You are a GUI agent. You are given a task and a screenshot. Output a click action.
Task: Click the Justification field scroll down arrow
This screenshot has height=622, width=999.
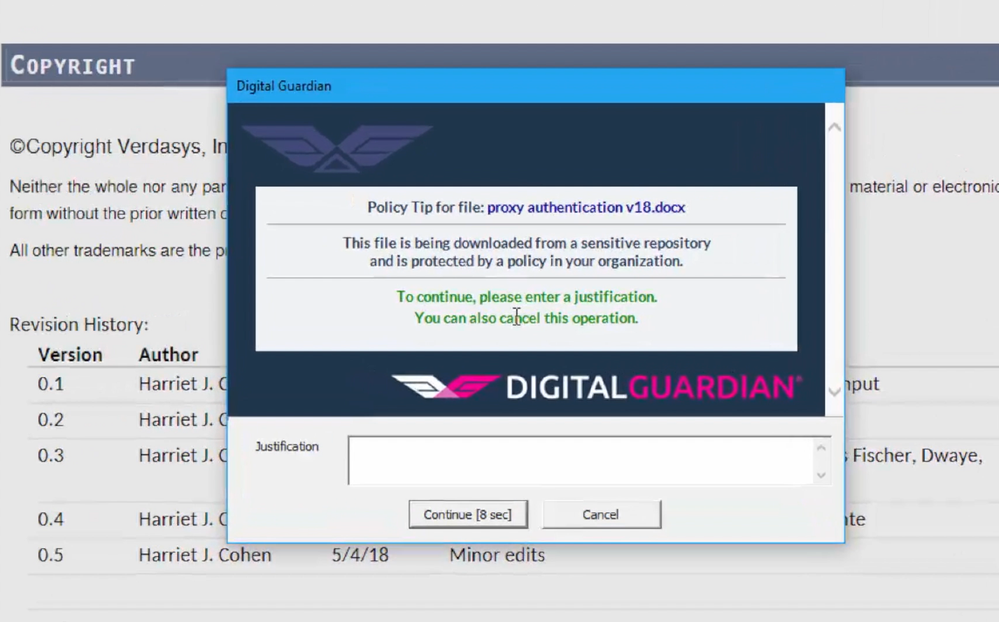coord(821,475)
